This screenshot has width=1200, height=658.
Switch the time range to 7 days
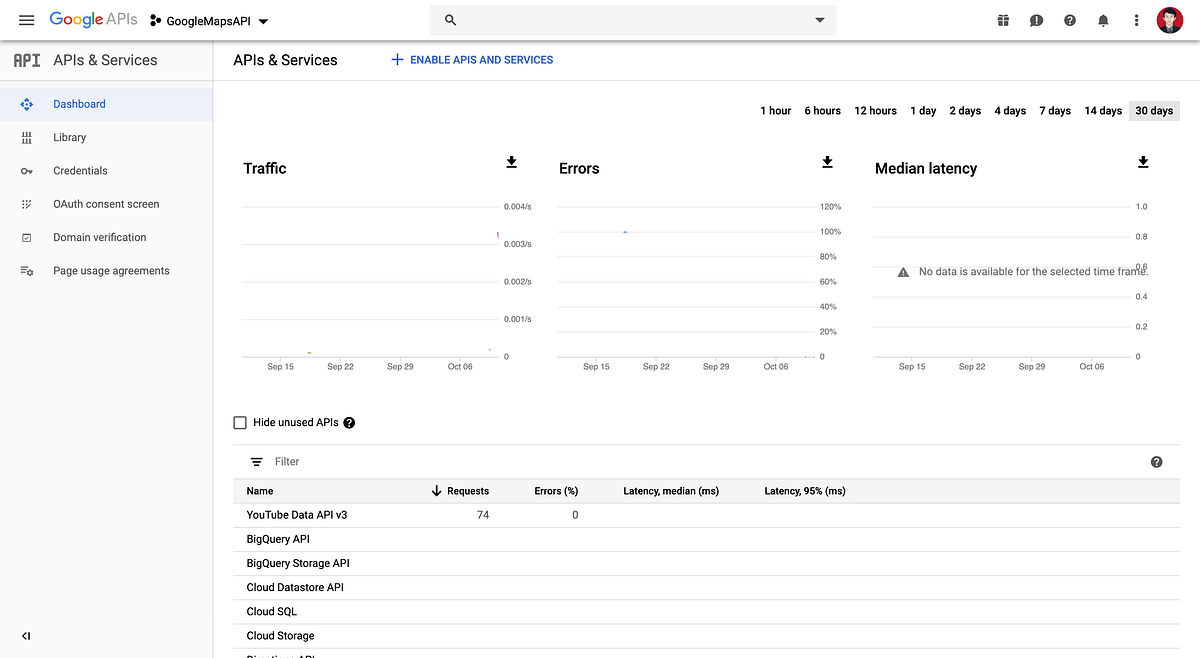pyautogui.click(x=1054, y=110)
